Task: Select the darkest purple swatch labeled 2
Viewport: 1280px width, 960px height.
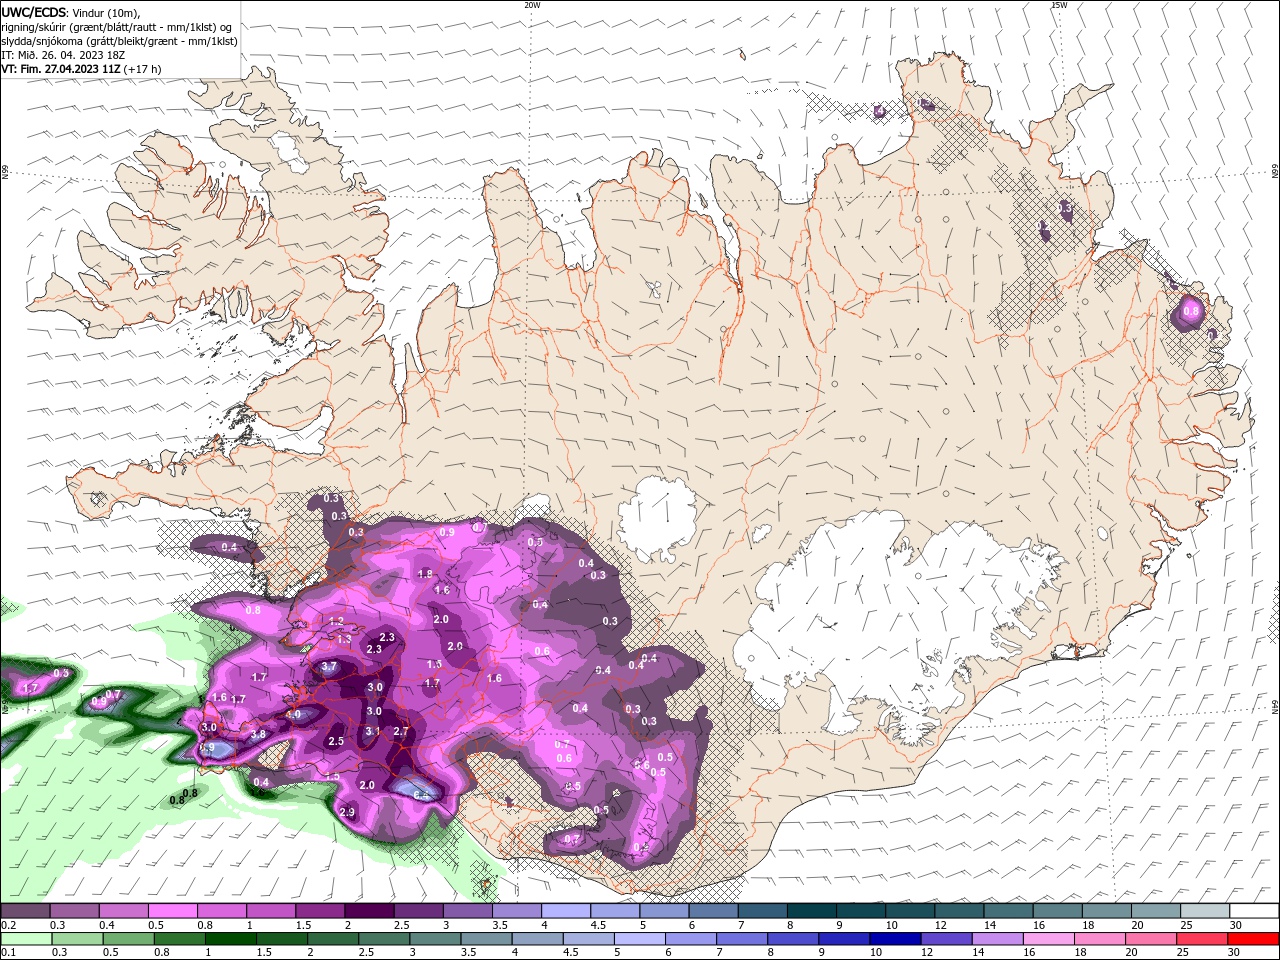Action: (x=368, y=911)
